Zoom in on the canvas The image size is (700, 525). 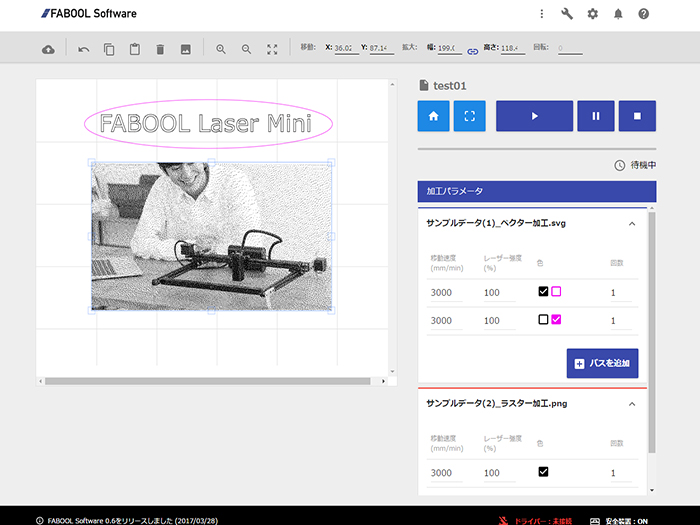pos(221,50)
